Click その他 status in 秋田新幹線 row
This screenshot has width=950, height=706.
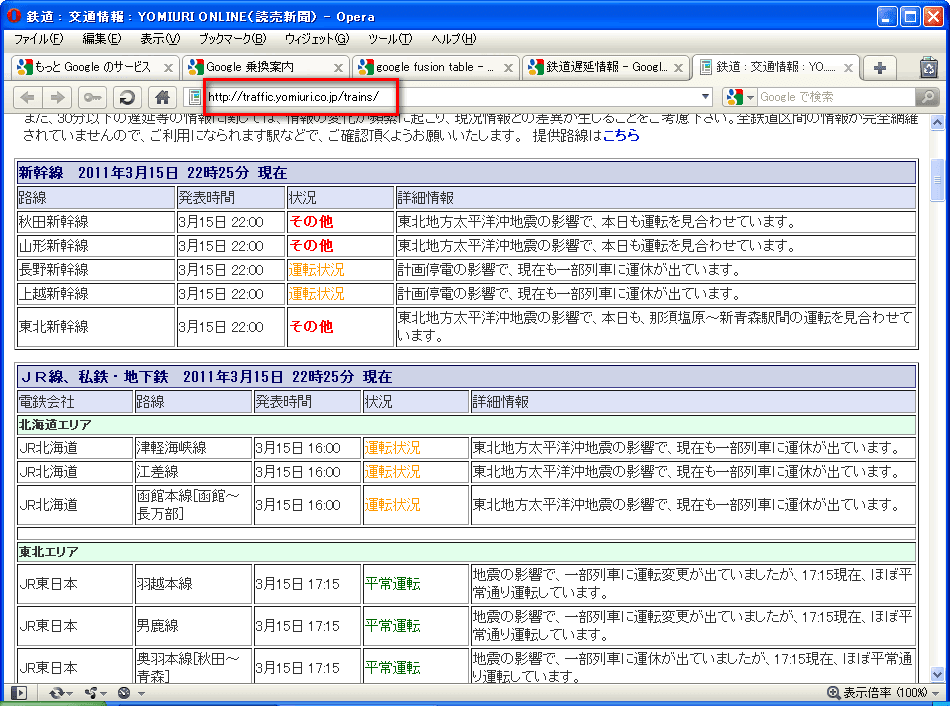[311, 222]
